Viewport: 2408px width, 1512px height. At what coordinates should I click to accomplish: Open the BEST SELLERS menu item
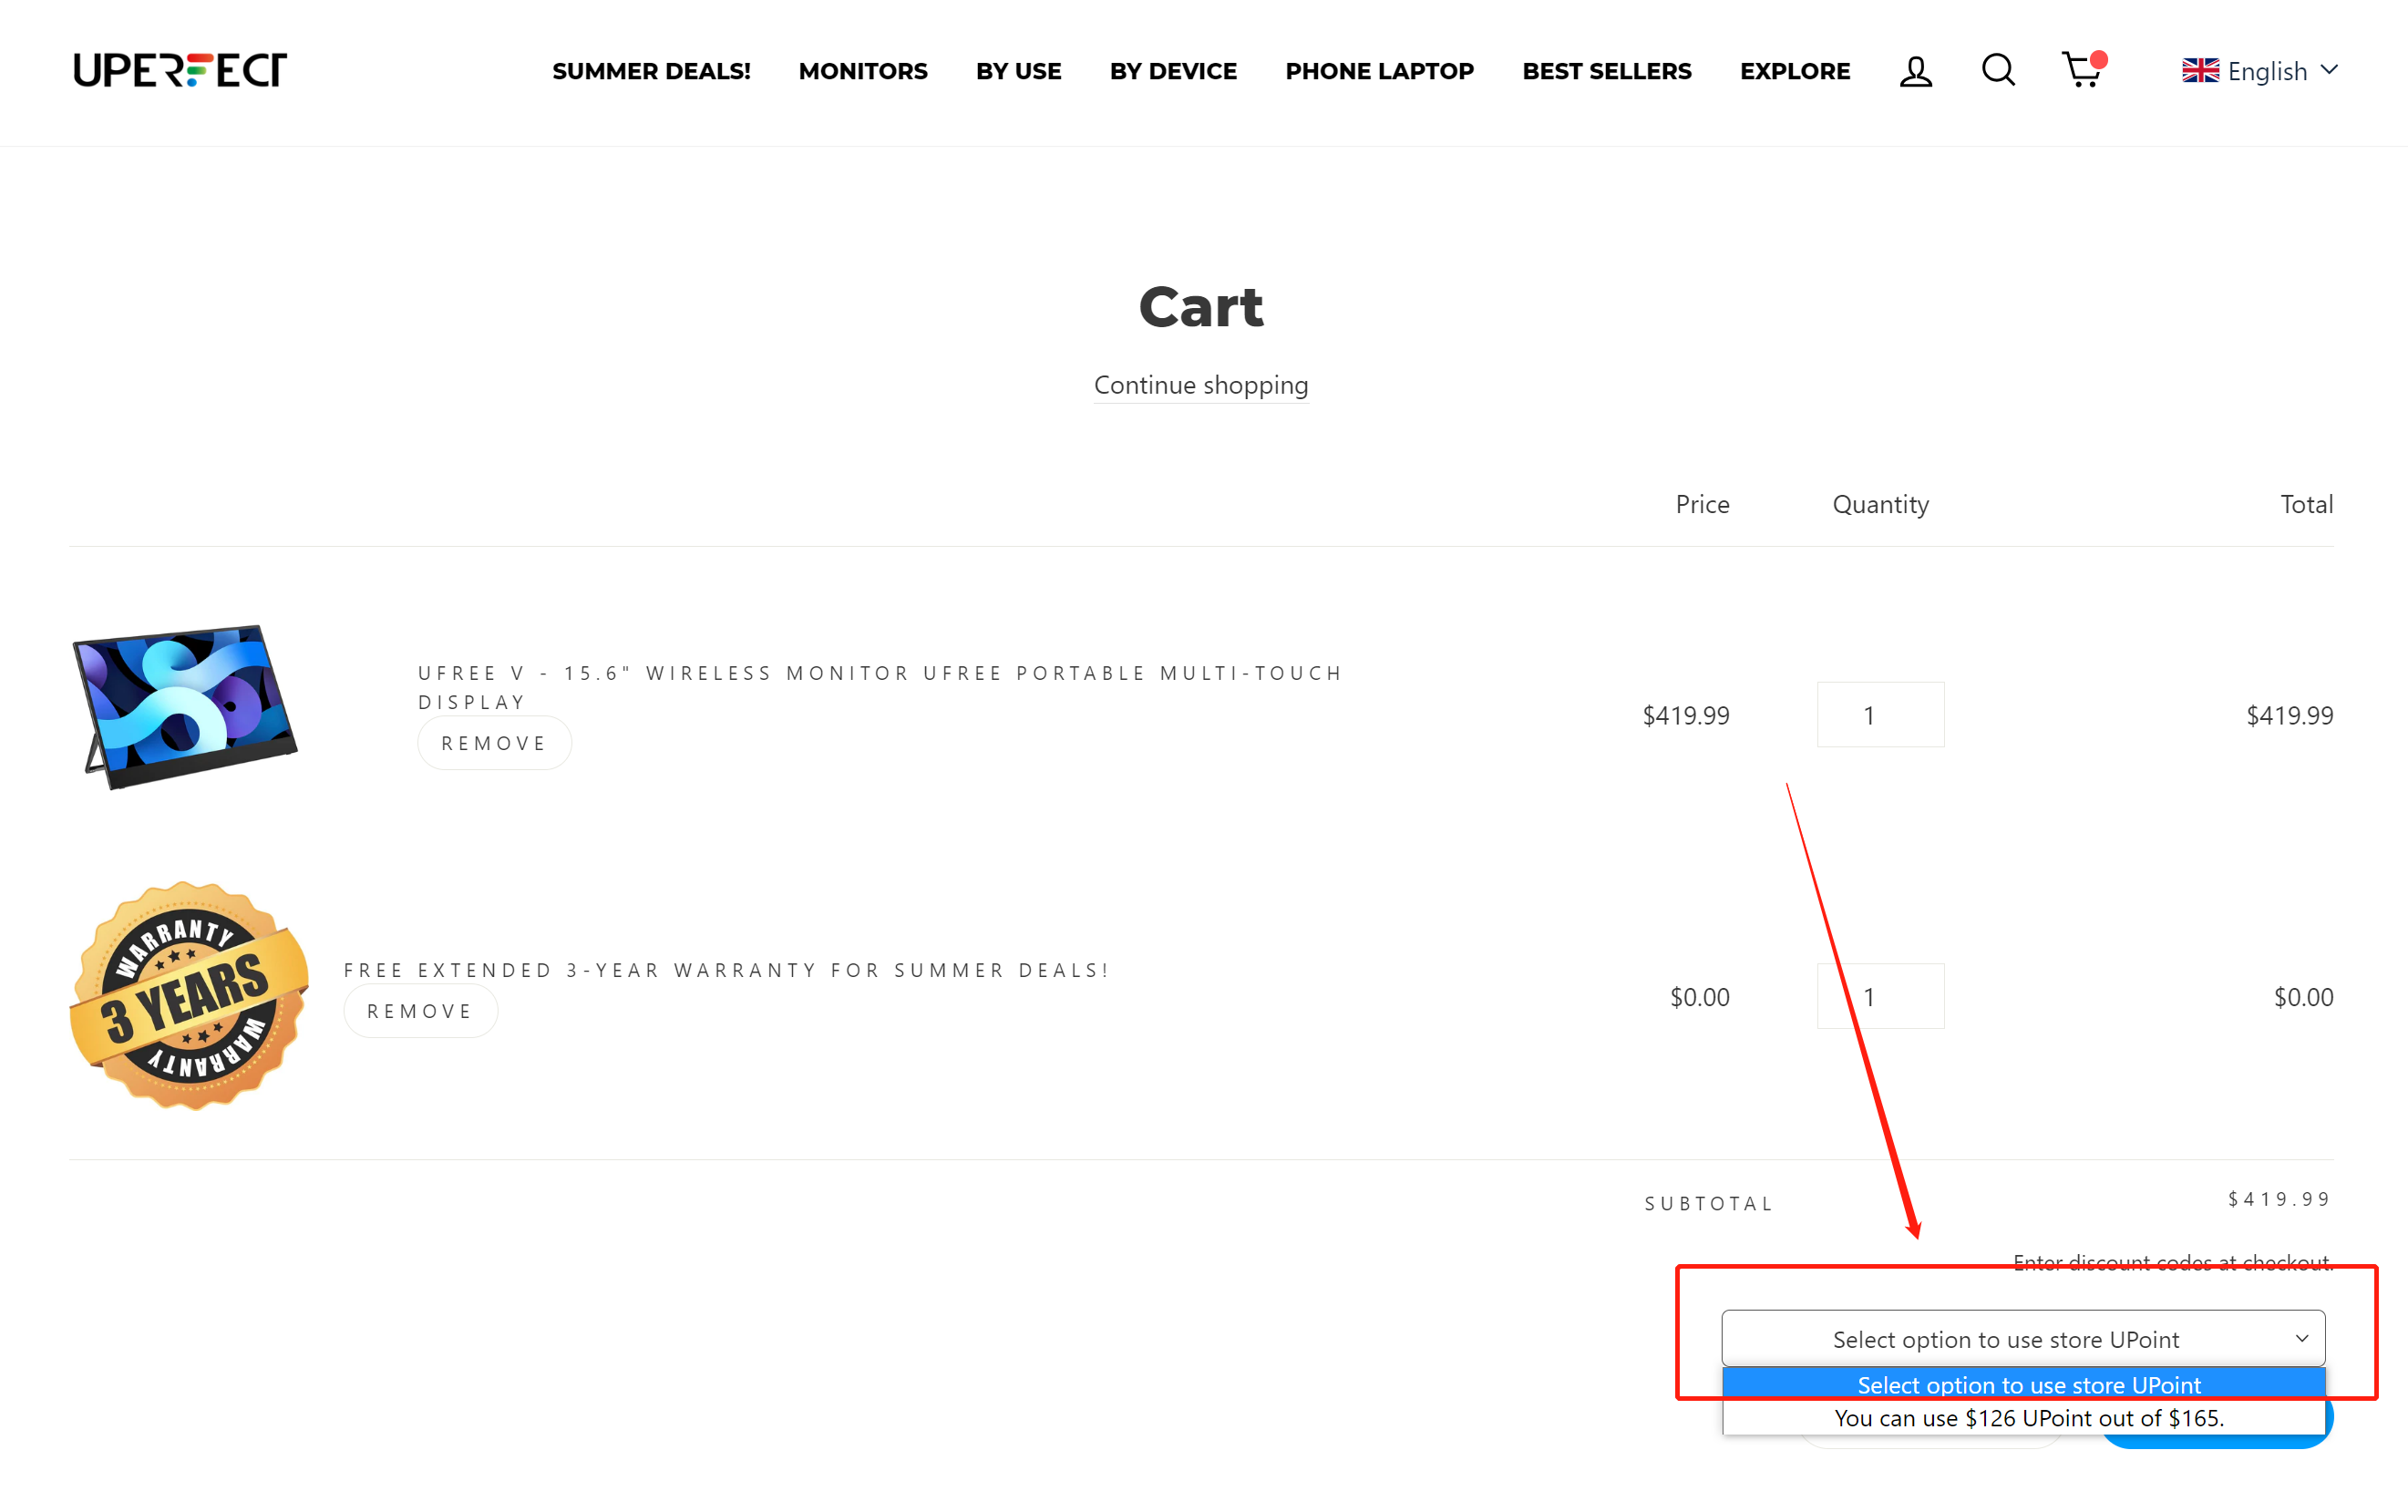tap(1606, 71)
